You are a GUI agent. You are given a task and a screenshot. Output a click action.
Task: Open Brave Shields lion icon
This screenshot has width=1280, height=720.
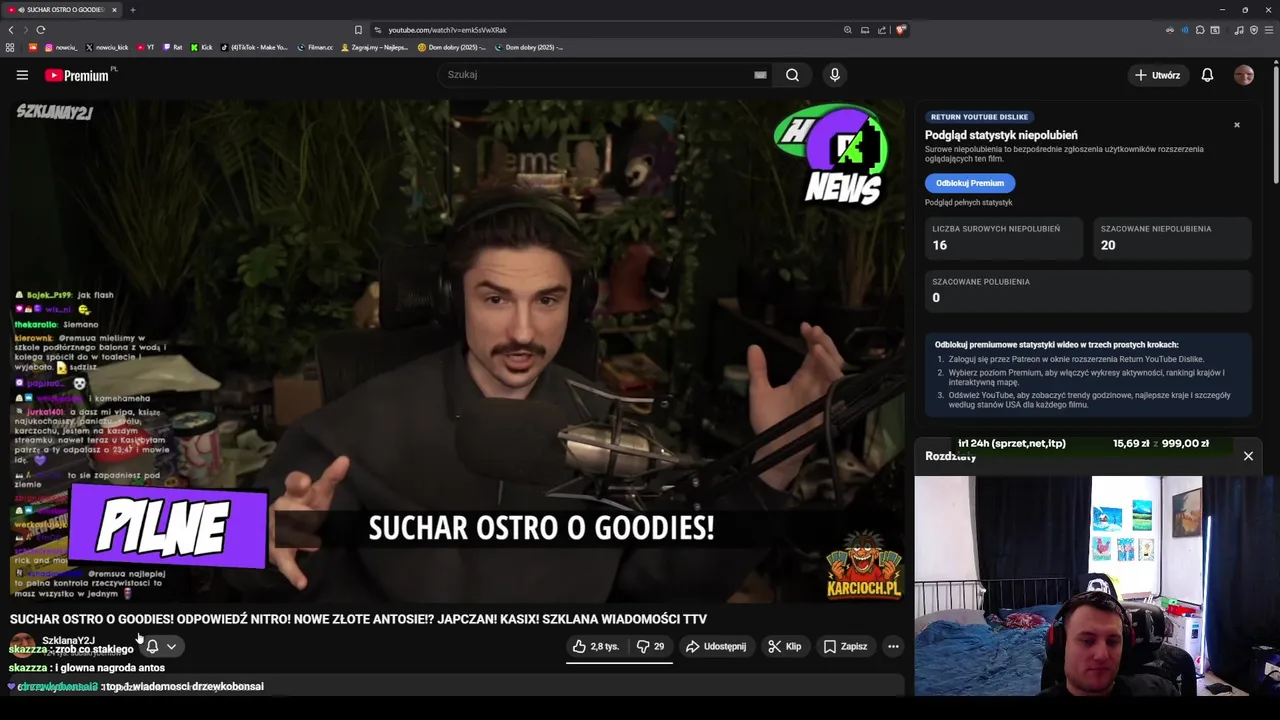click(x=900, y=30)
